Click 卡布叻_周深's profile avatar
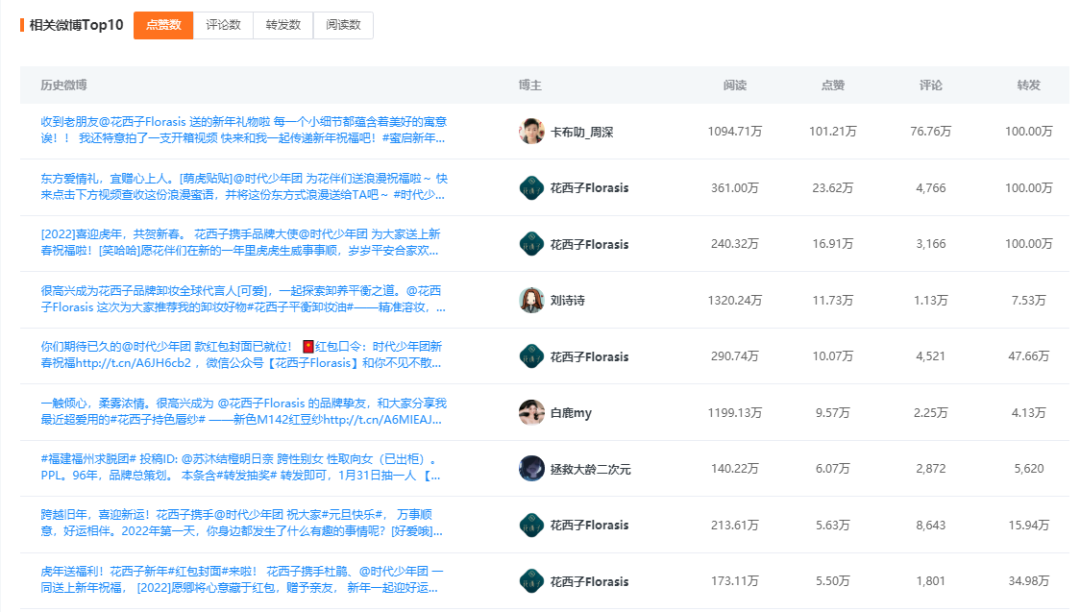Viewport: 1080px width, 612px height. [531, 130]
